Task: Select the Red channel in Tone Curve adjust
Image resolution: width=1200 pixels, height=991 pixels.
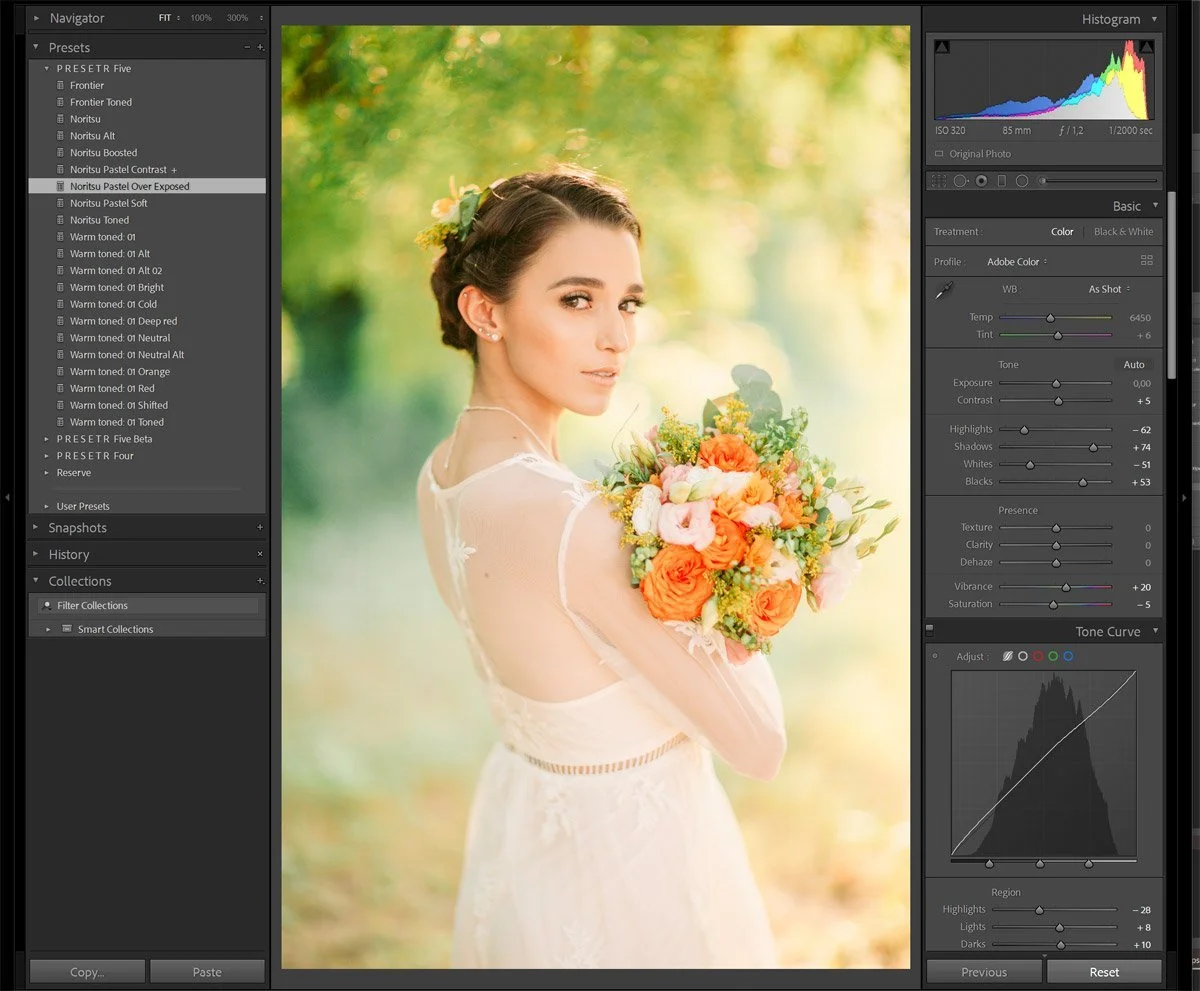Action: [x=1037, y=656]
